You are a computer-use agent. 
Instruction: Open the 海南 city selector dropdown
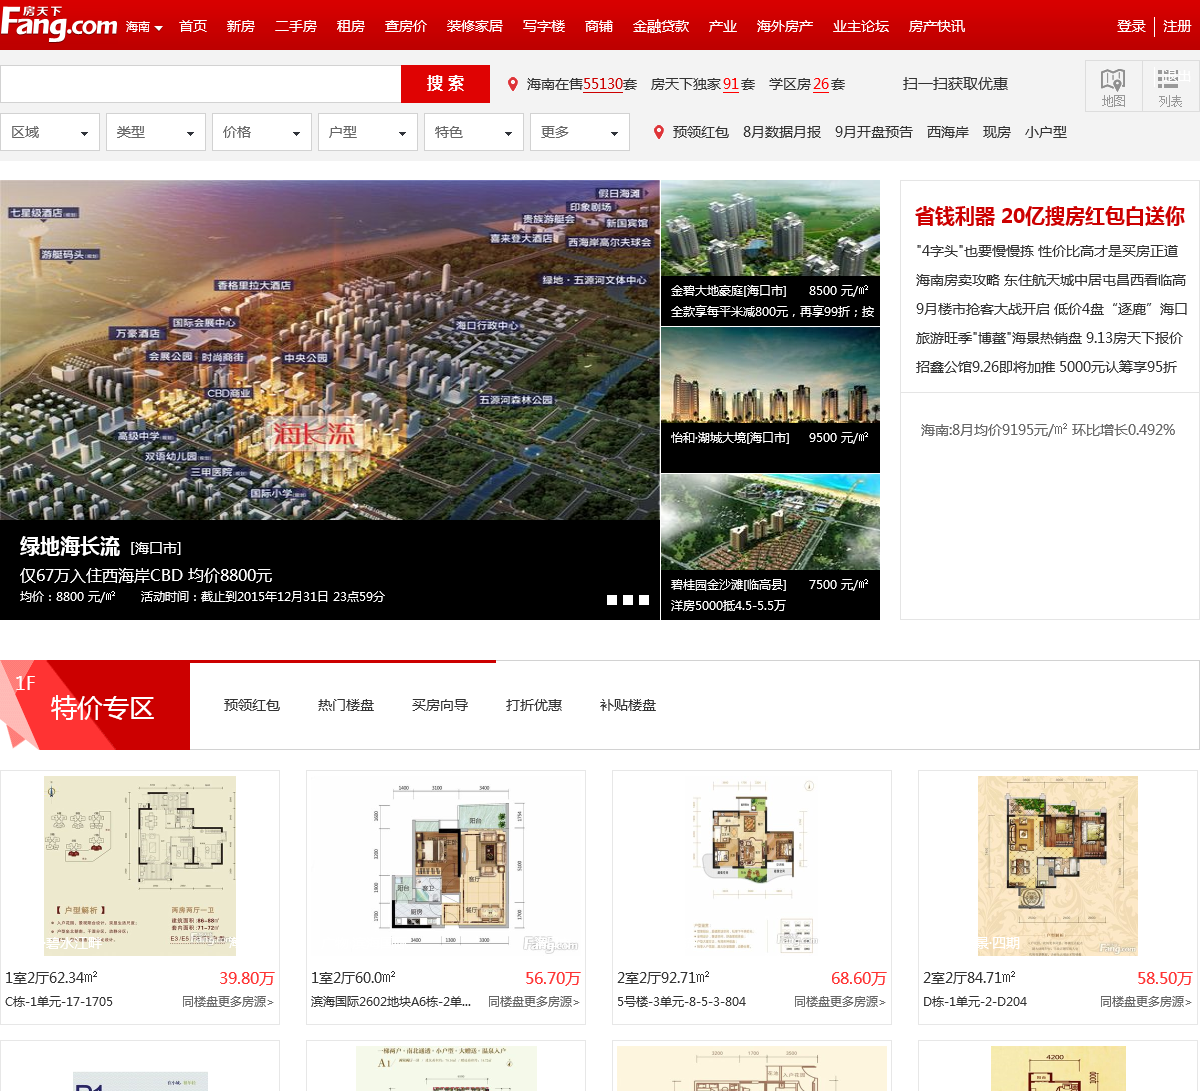144,27
